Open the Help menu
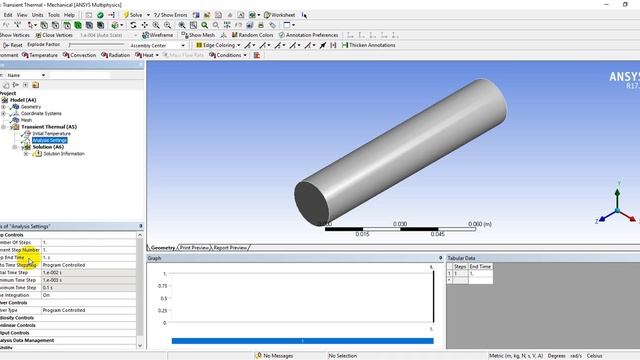640x360 pixels. (69, 15)
